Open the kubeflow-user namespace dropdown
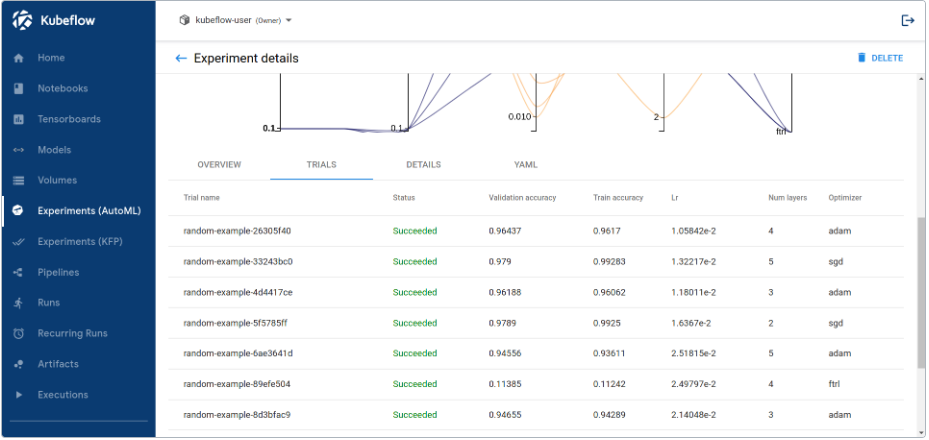Image resolution: width=929 pixels, height=440 pixels. (x=235, y=20)
